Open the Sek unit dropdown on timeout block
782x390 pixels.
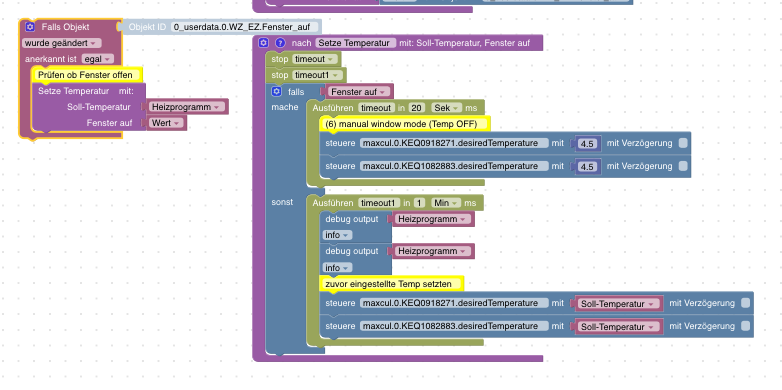(x=446, y=108)
